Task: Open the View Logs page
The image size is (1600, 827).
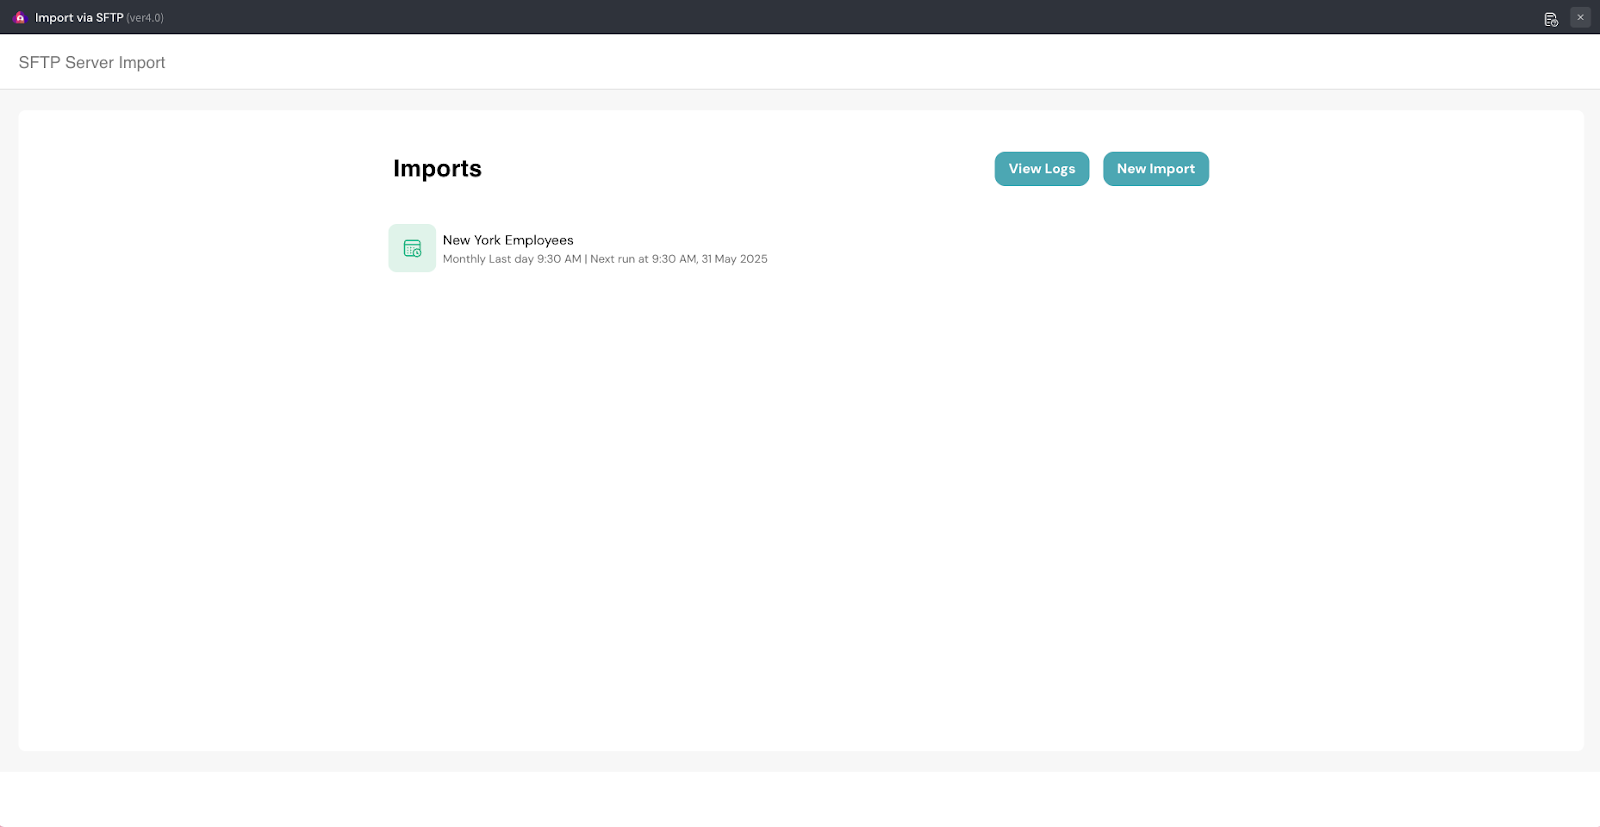Action: click(1041, 169)
